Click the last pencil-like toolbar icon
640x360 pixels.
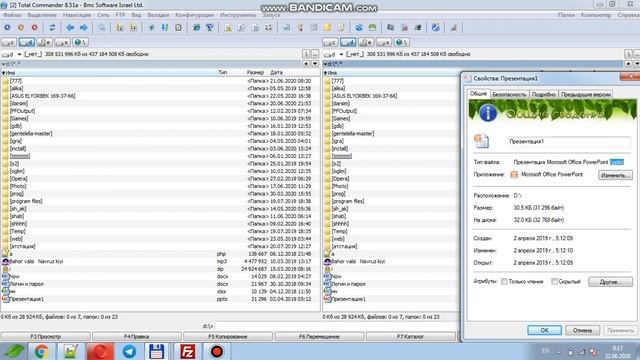pos(453,27)
